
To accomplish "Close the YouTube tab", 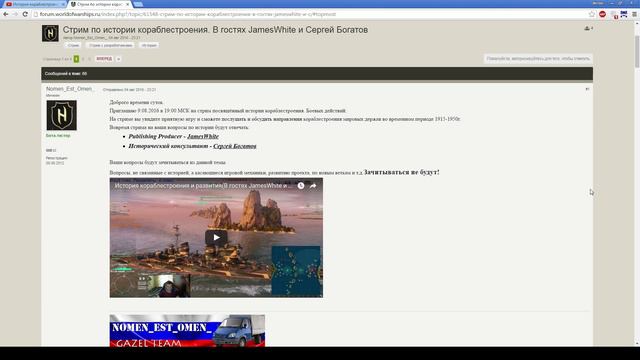I will coord(63,4).
